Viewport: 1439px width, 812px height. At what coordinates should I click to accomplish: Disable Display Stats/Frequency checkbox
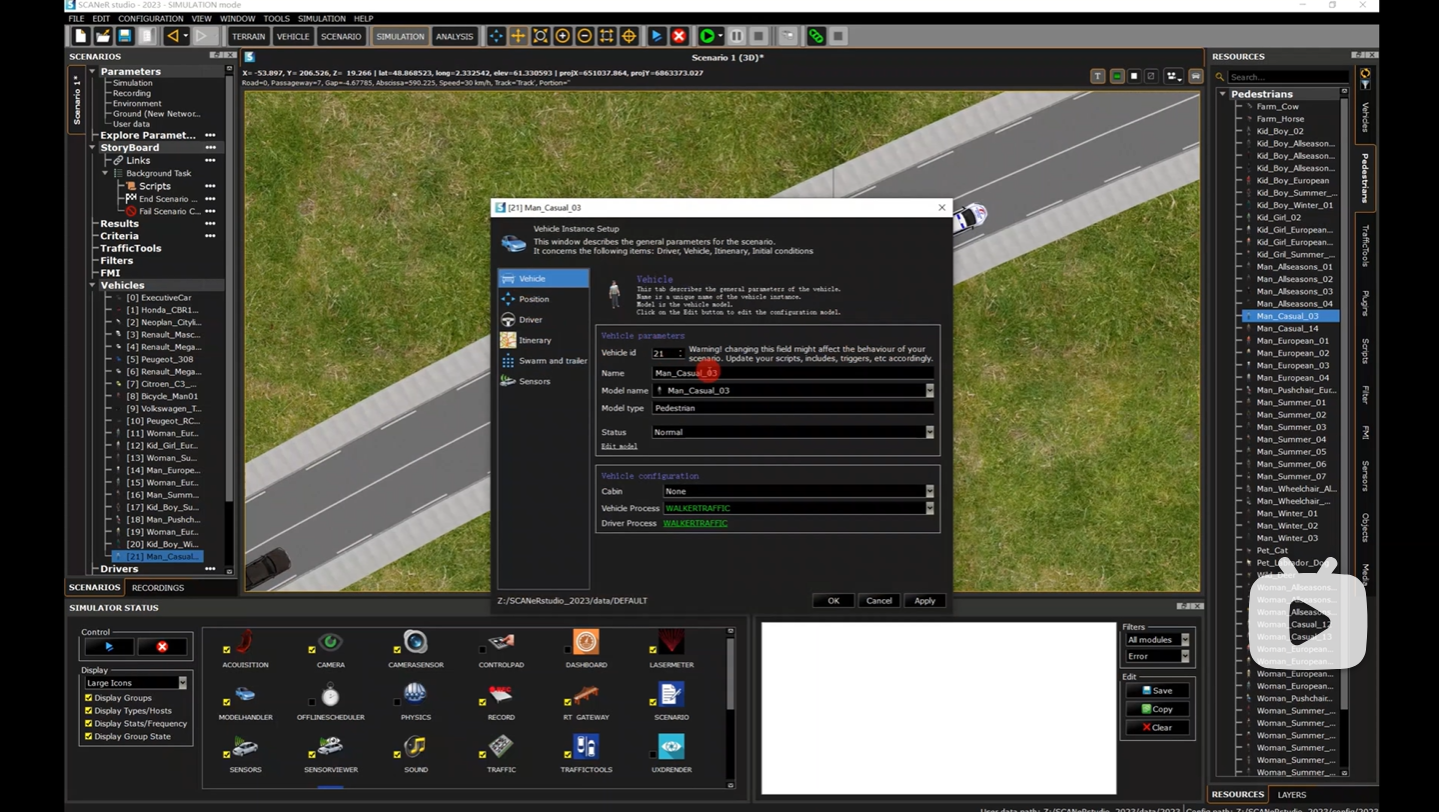tap(89, 723)
